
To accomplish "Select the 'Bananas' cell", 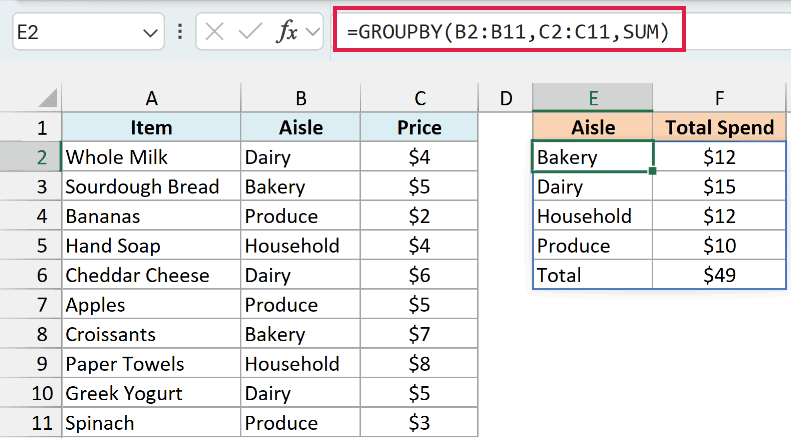I will [x=151, y=216].
